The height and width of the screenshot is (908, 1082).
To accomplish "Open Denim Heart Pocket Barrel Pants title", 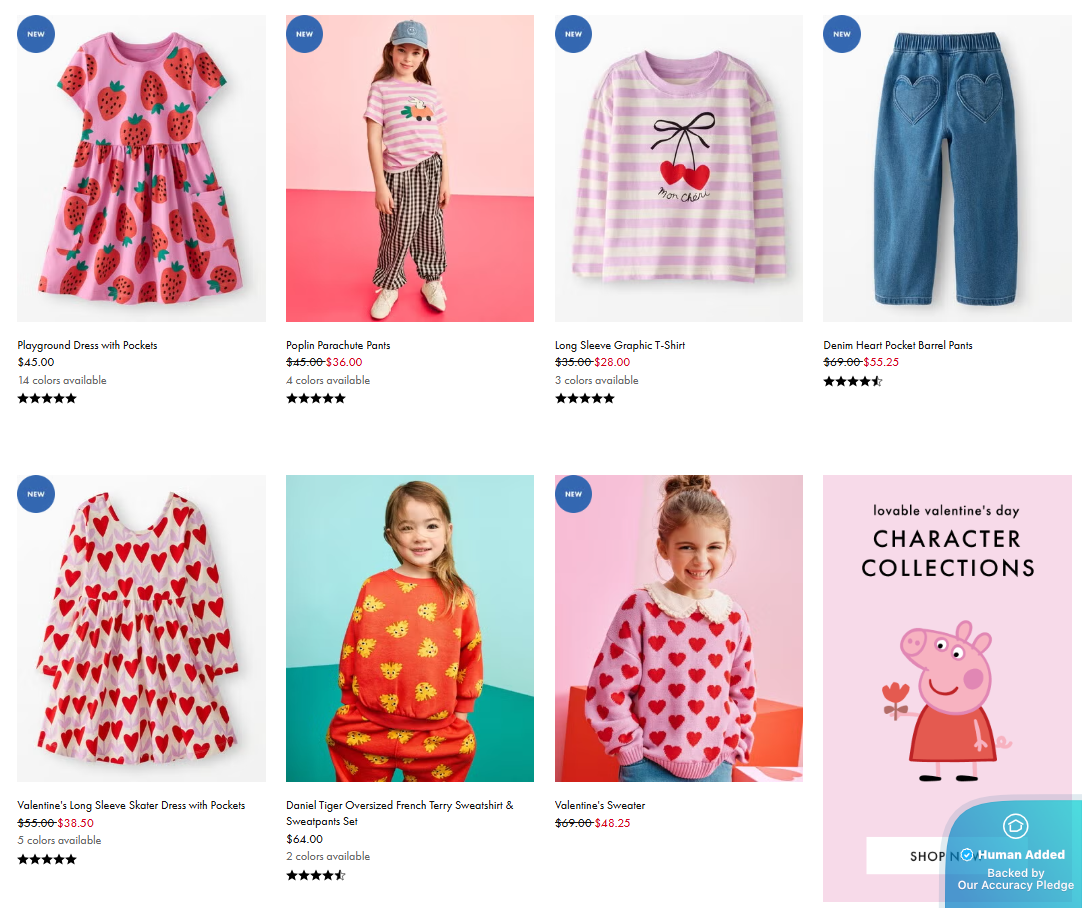I will pyautogui.click(x=898, y=345).
